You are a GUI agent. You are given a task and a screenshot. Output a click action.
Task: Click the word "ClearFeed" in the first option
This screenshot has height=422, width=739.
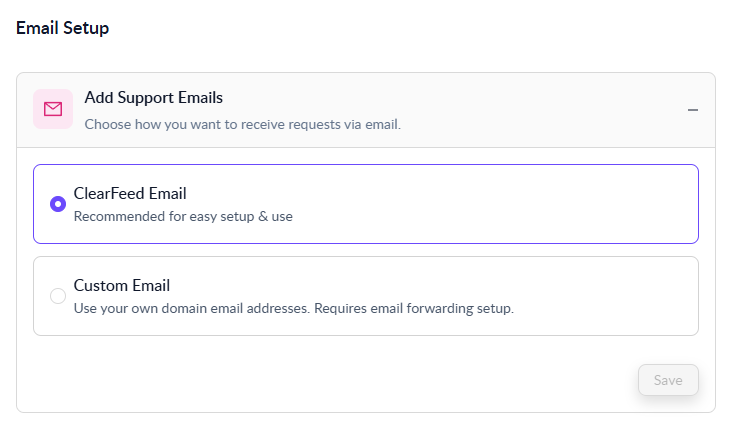pyautogui.click(x=108, y=193)
